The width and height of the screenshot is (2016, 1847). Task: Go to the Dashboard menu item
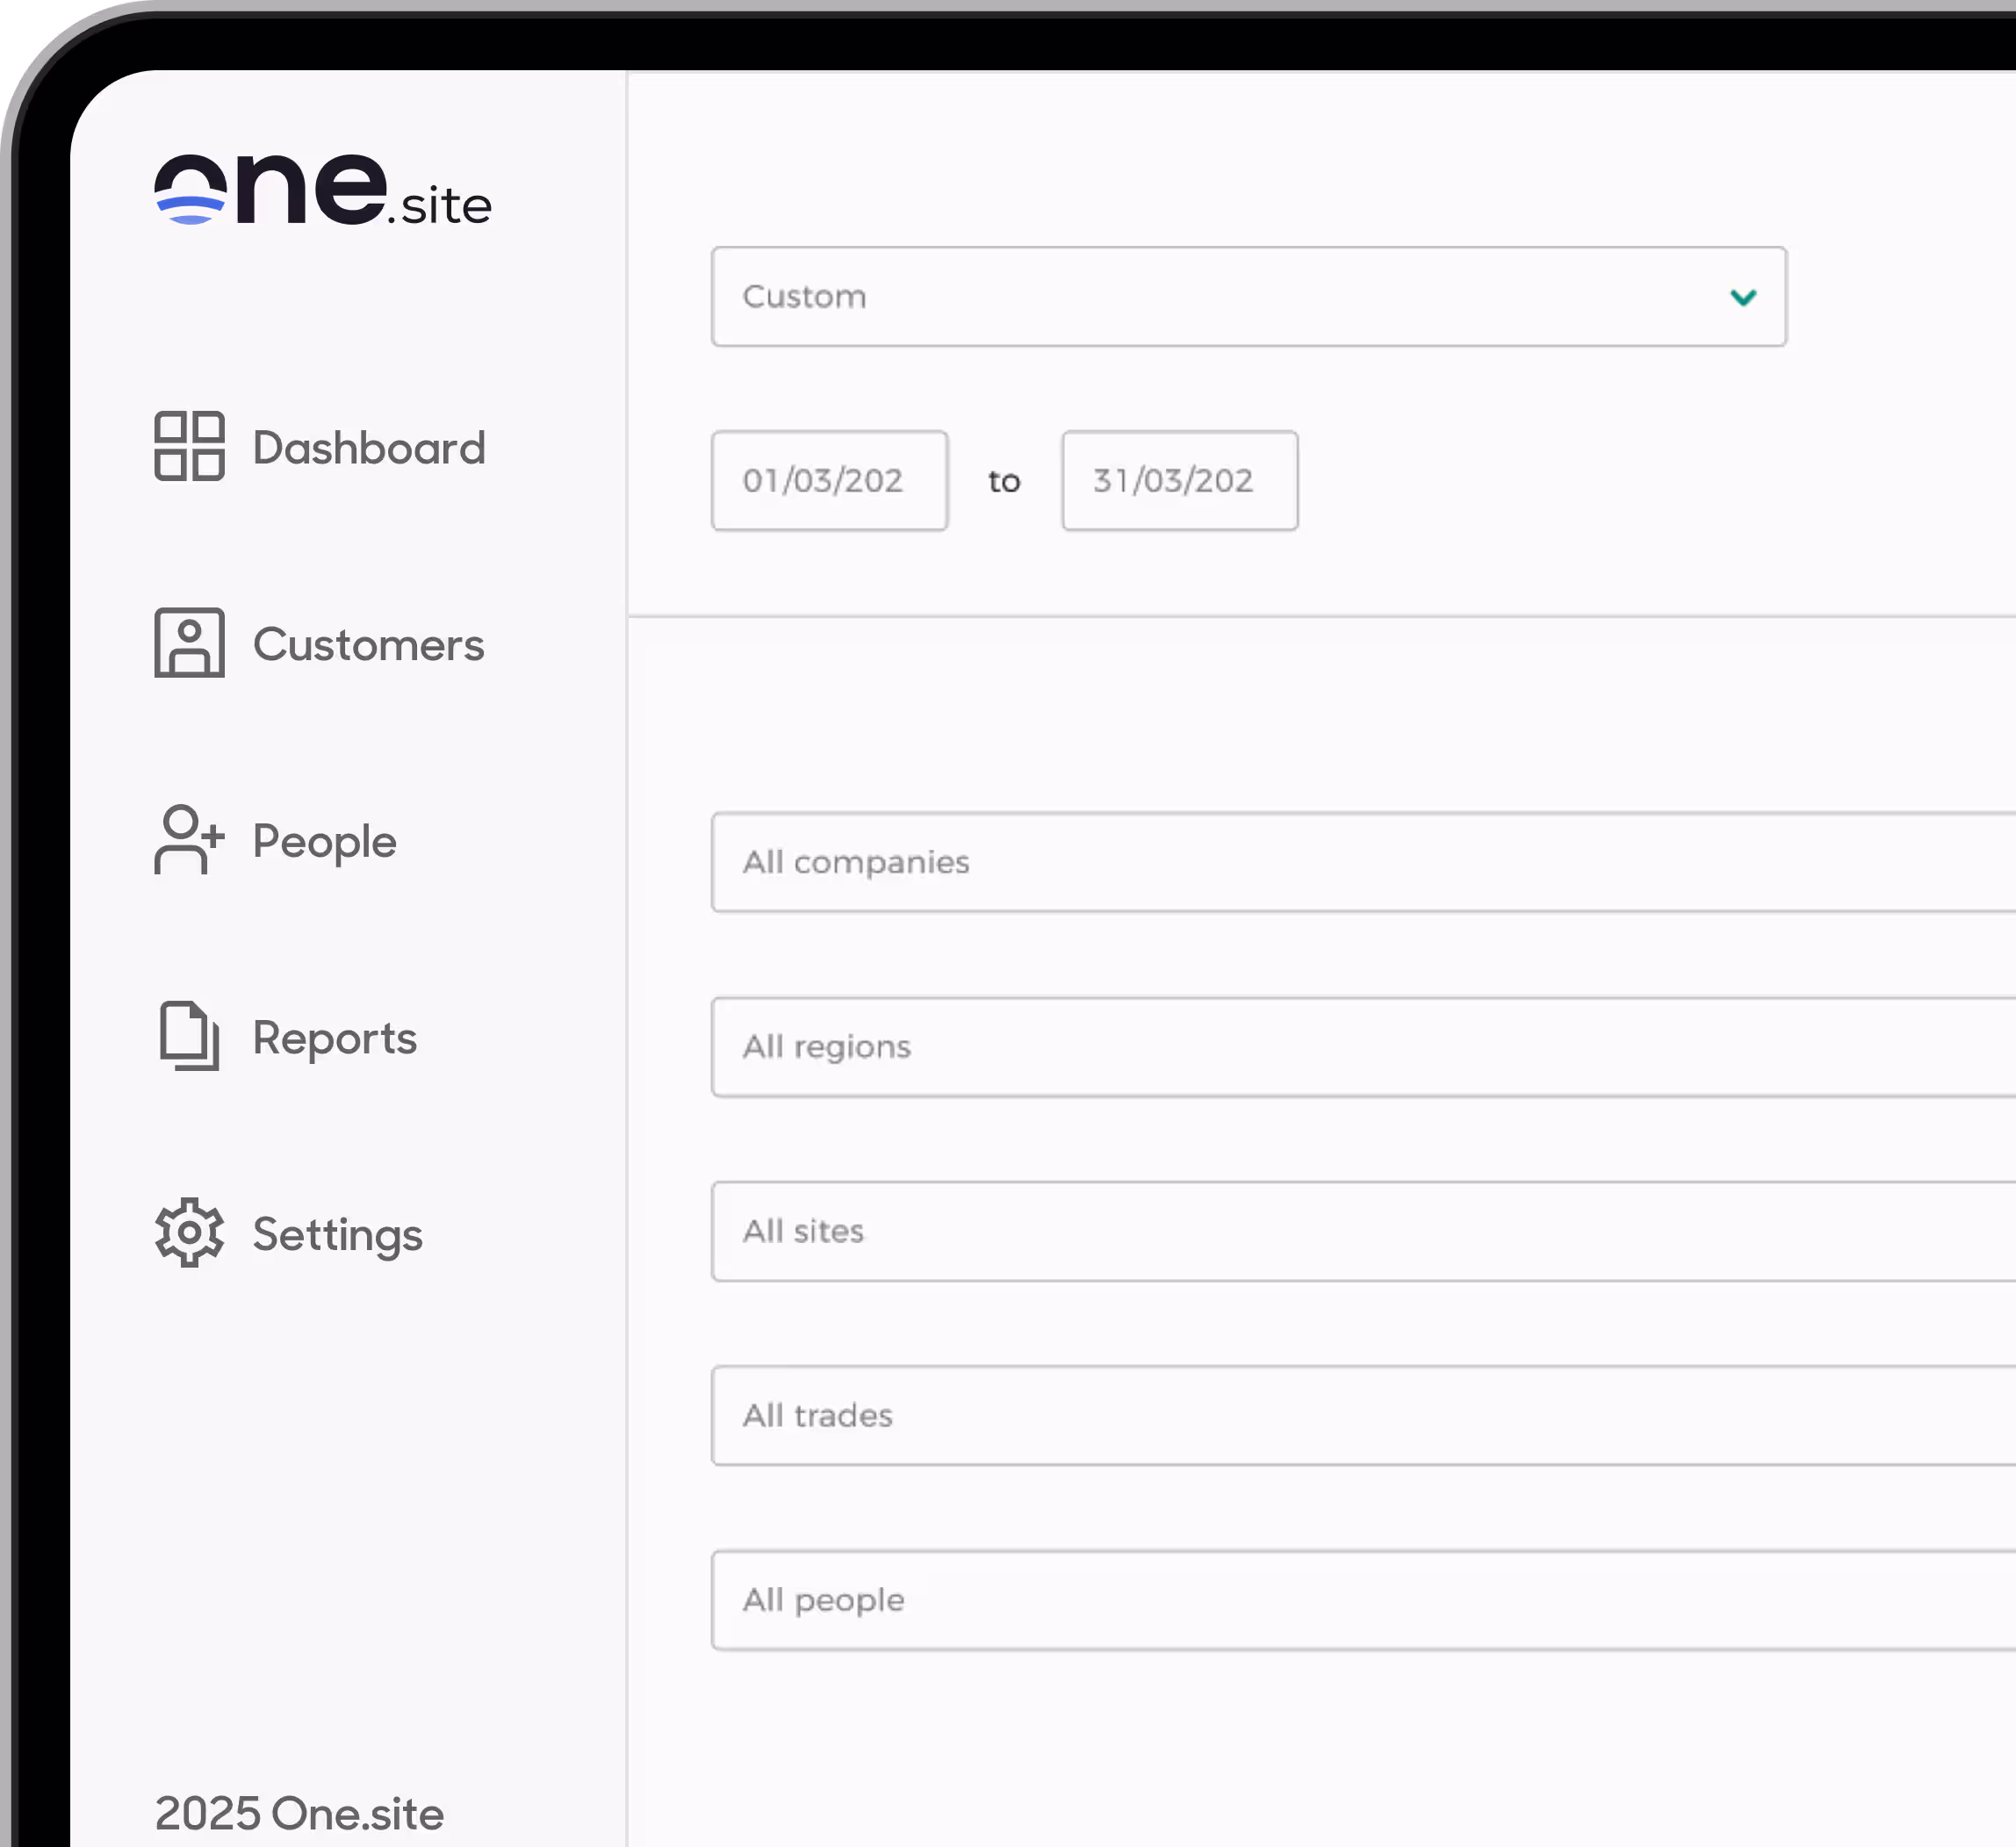pos(369,448)
